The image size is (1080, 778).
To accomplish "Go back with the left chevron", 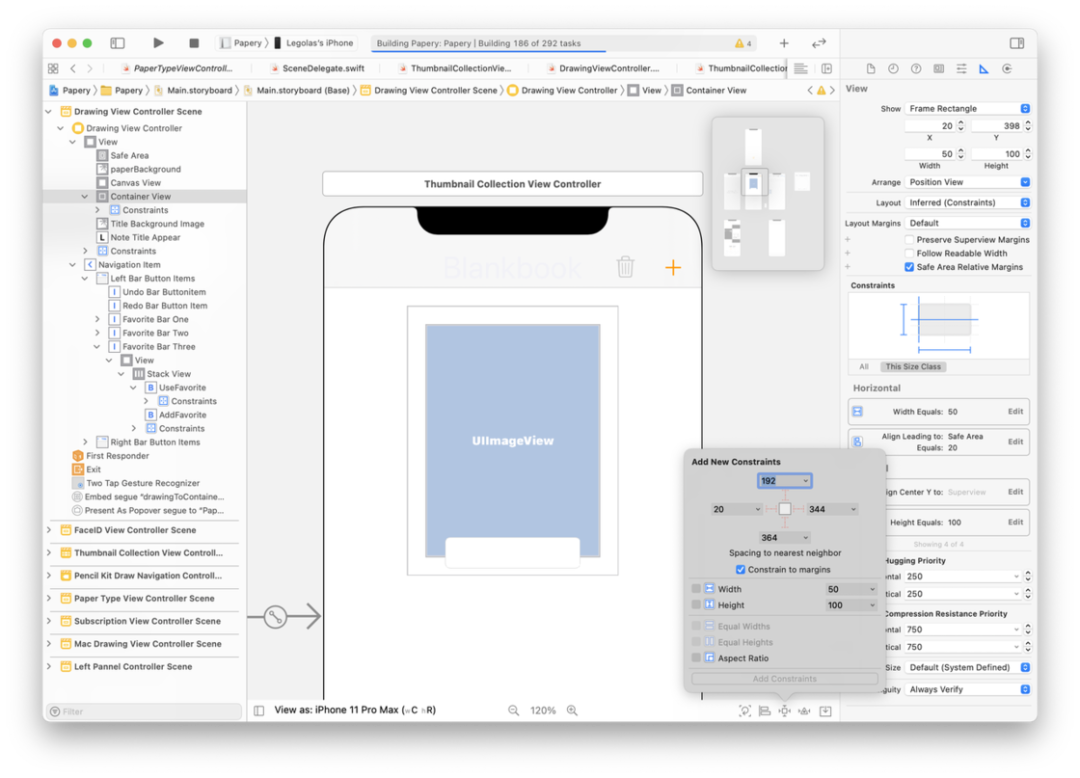I will 73,68.
